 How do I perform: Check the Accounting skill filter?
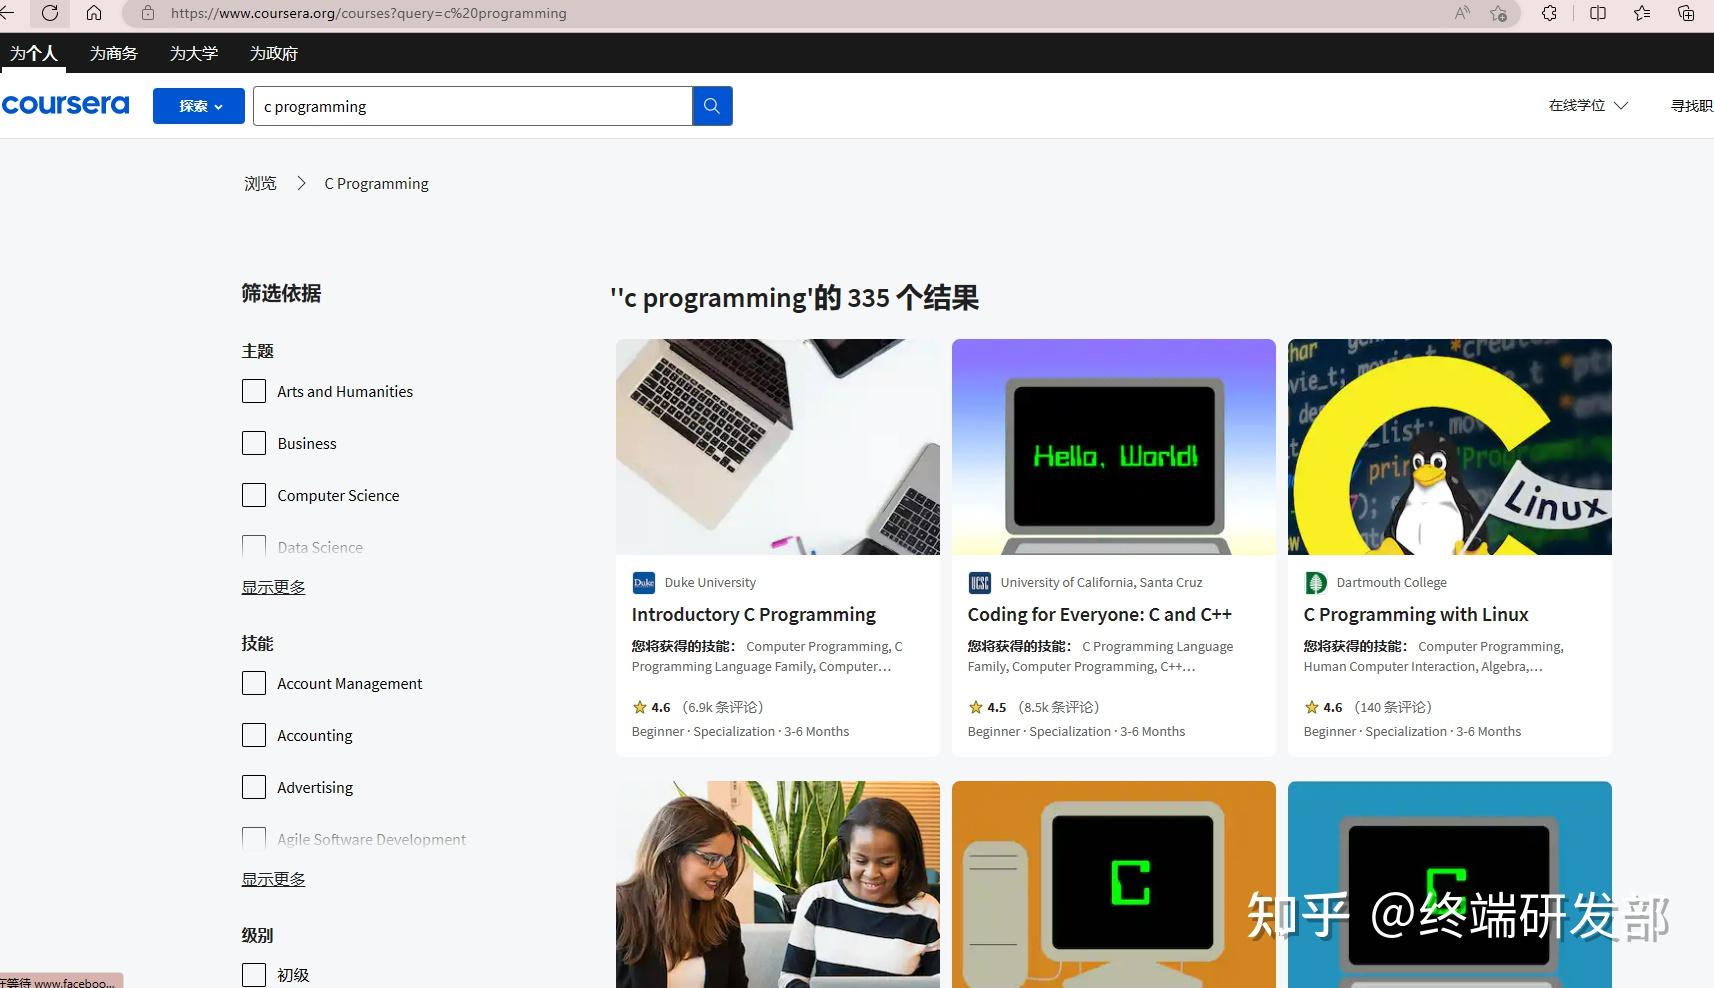(x=254, y=735)
